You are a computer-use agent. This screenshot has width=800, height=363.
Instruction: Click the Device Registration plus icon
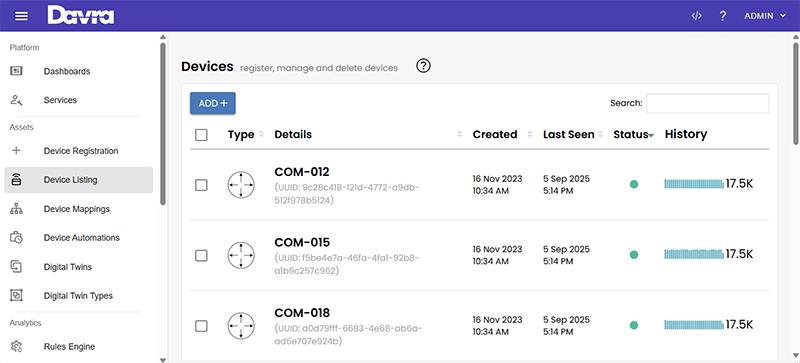(x=16, y=151)
